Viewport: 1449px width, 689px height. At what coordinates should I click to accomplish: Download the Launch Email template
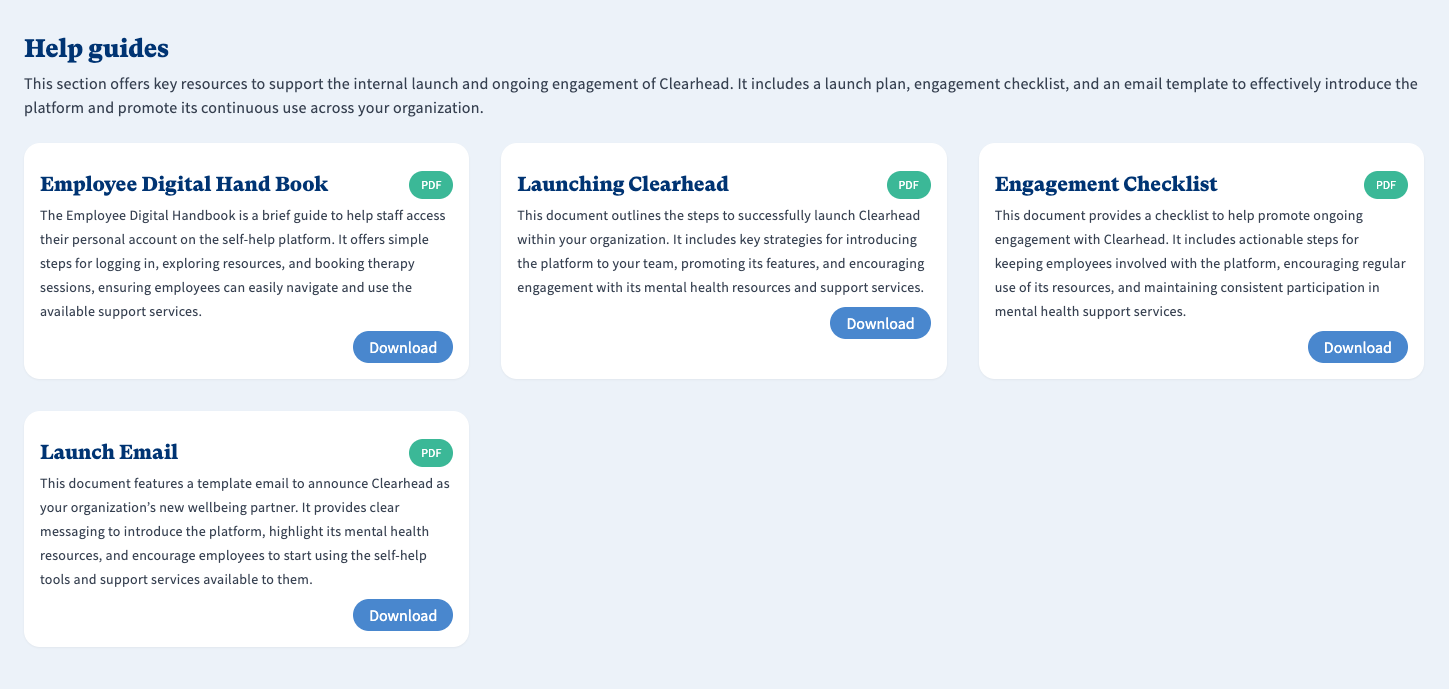tap(402, 616)
